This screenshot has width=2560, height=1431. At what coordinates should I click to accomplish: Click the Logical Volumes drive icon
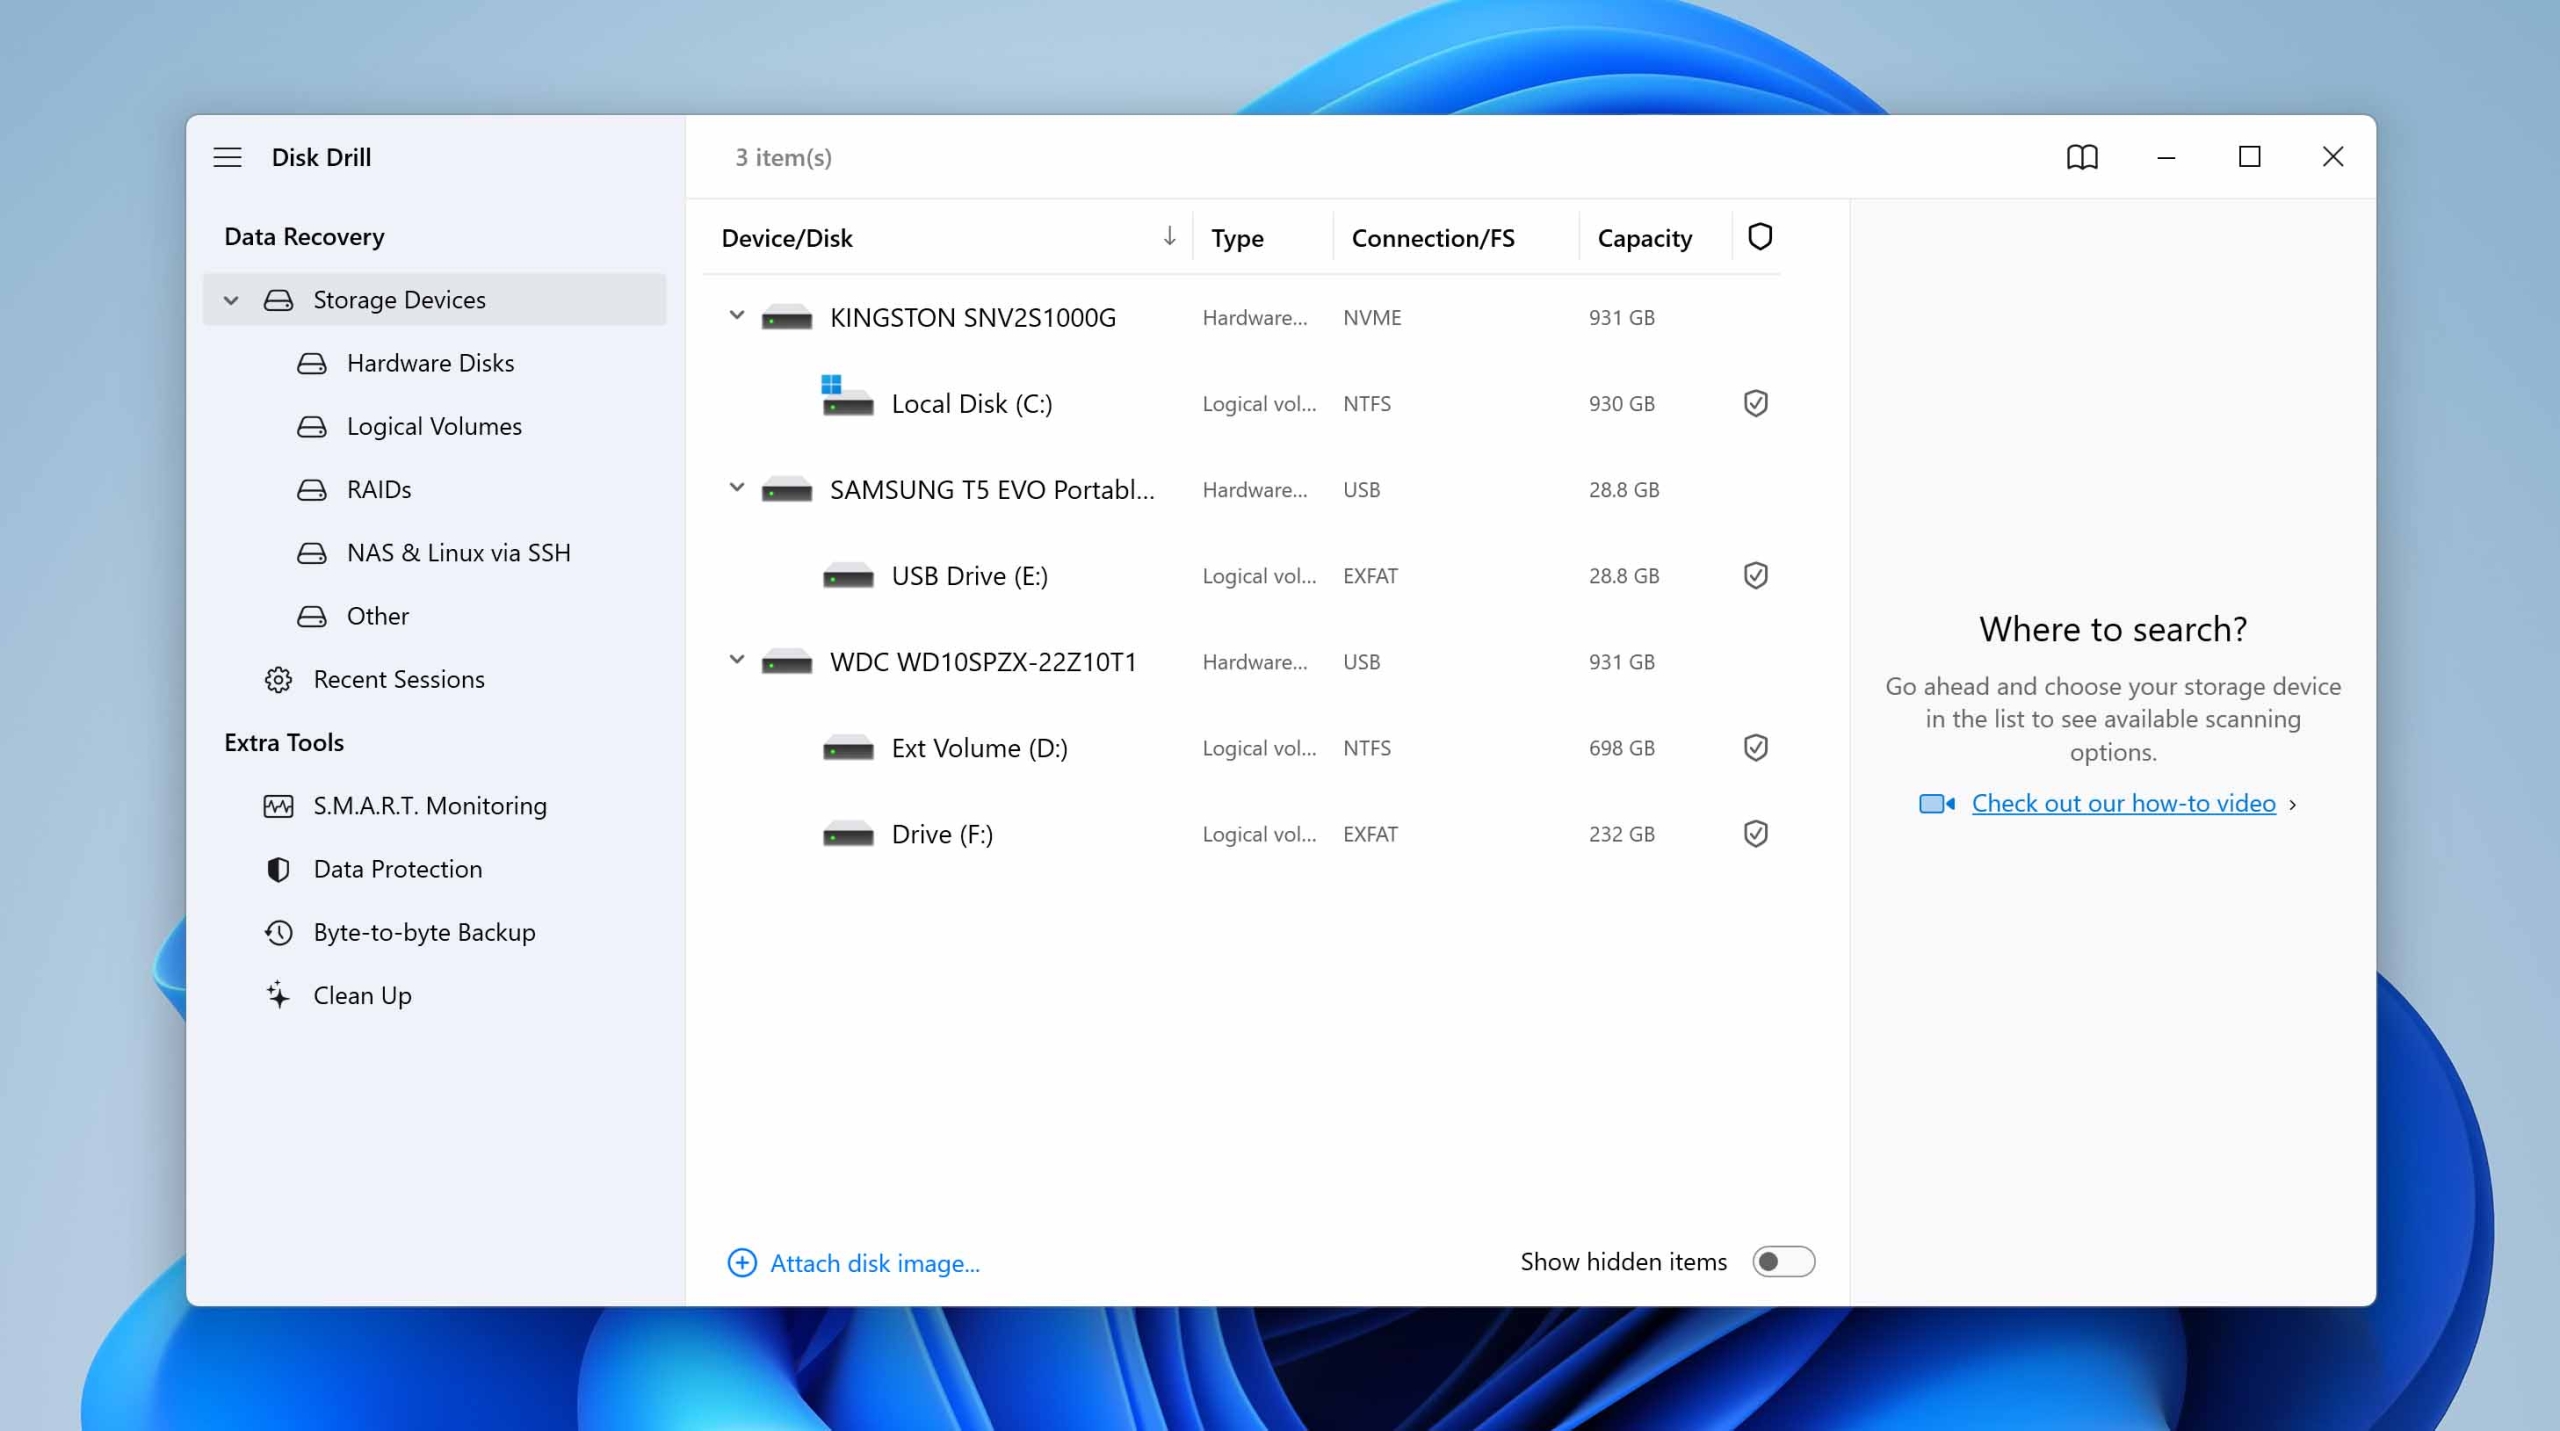(x=312, y=426)
